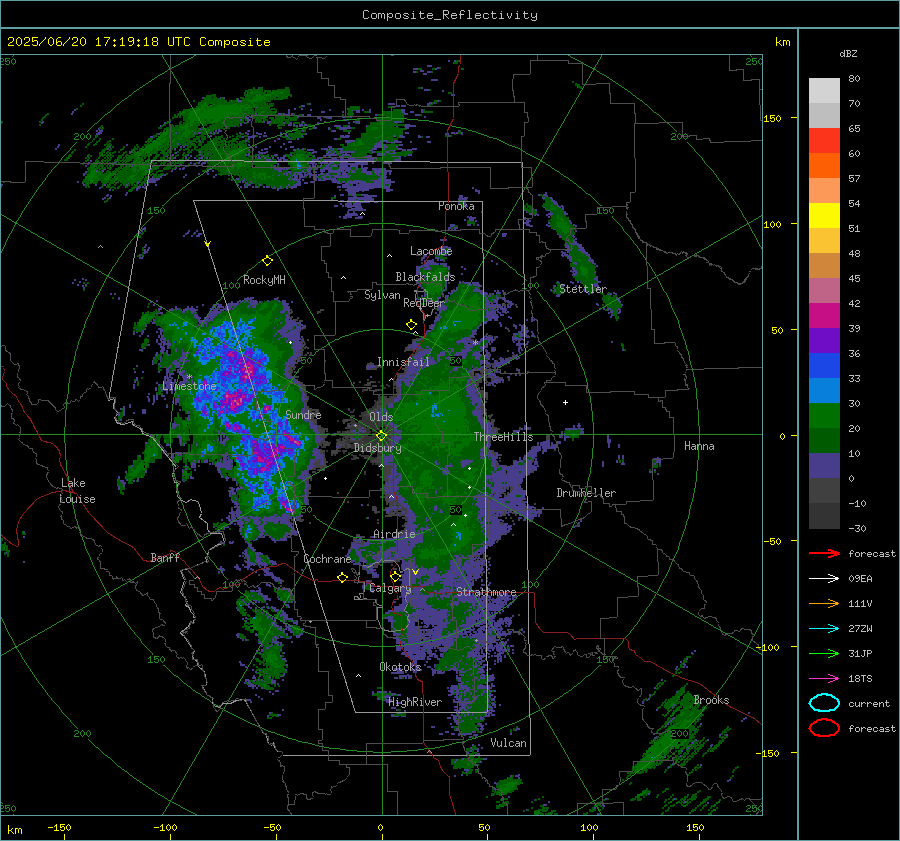This screenshot has height=841, width=900.
Task: Select the bright yellow 51–54 dBZ swatch
Action: [824, 216]
